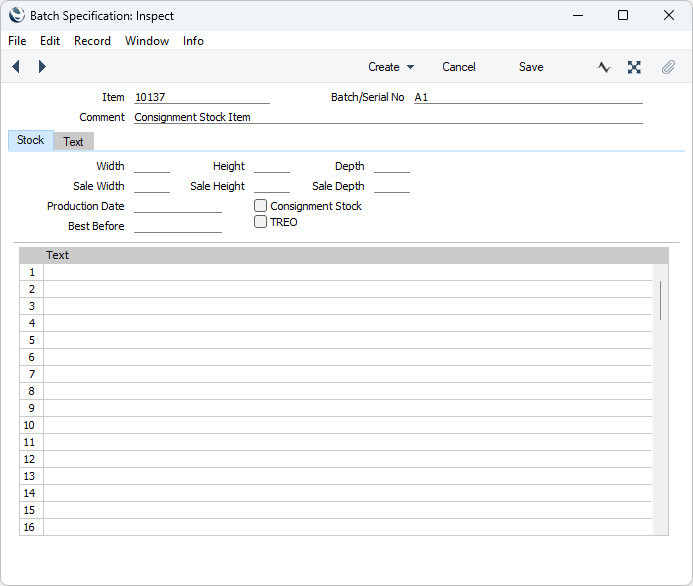
Task: Select the Stock tab
Action: (x=30, y=140)
